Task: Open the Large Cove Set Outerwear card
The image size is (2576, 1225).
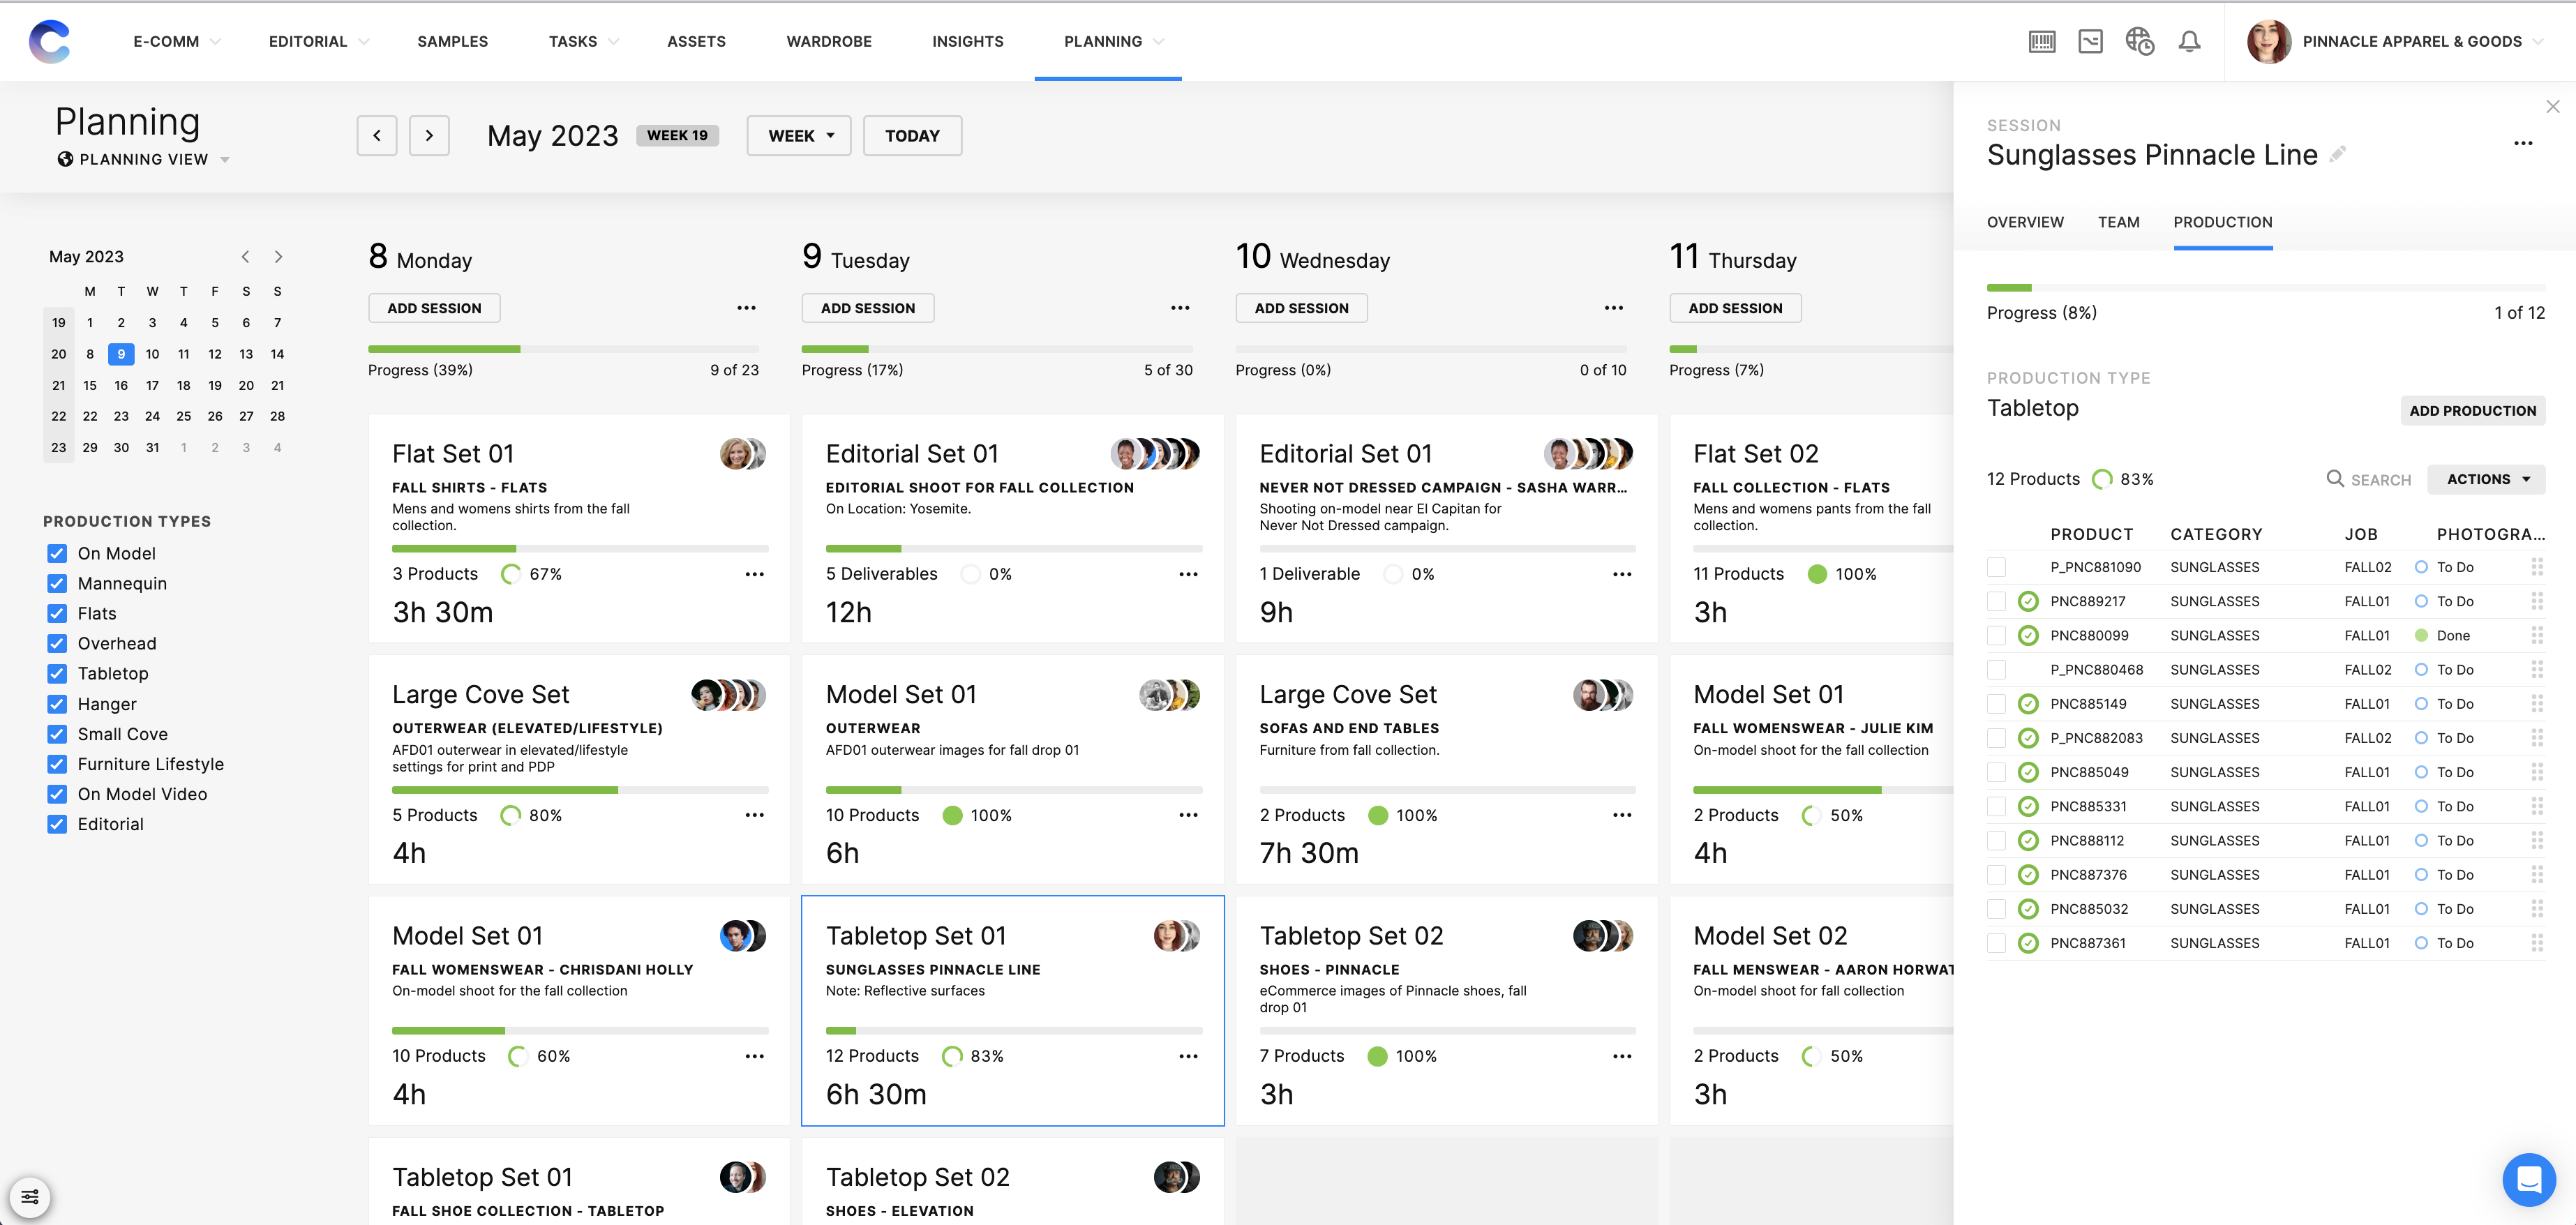Action: point(579,769)
